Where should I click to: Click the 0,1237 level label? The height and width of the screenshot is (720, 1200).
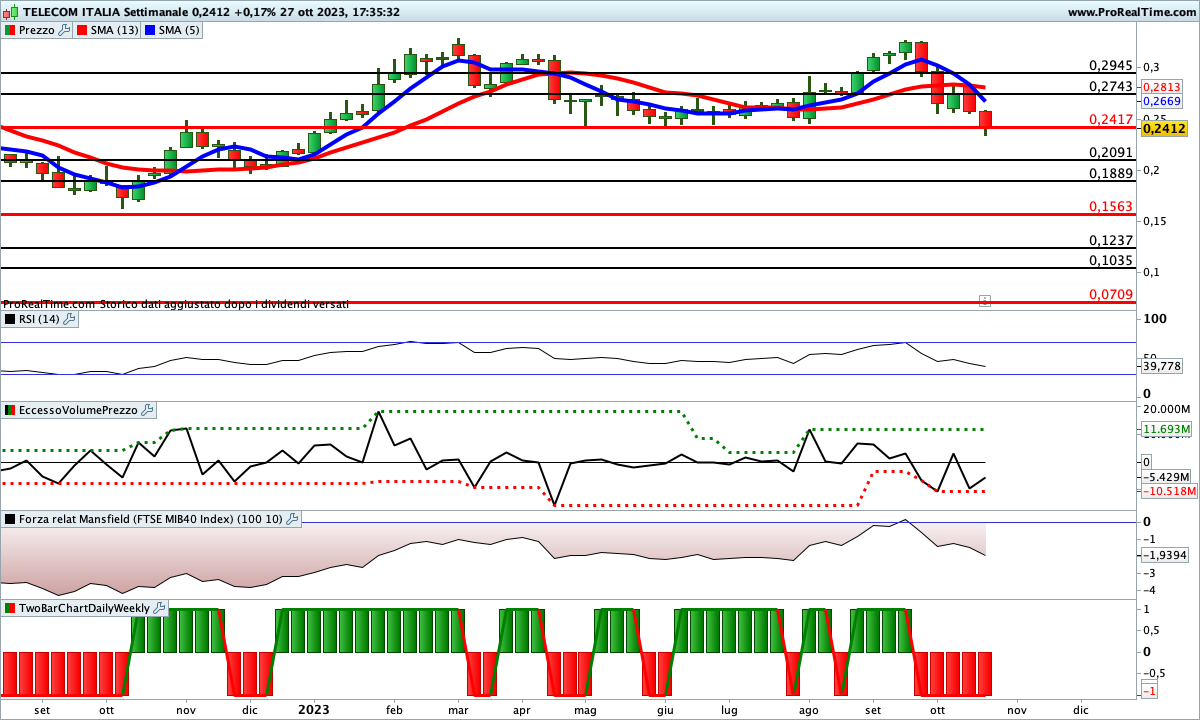tap(1110, 241)
